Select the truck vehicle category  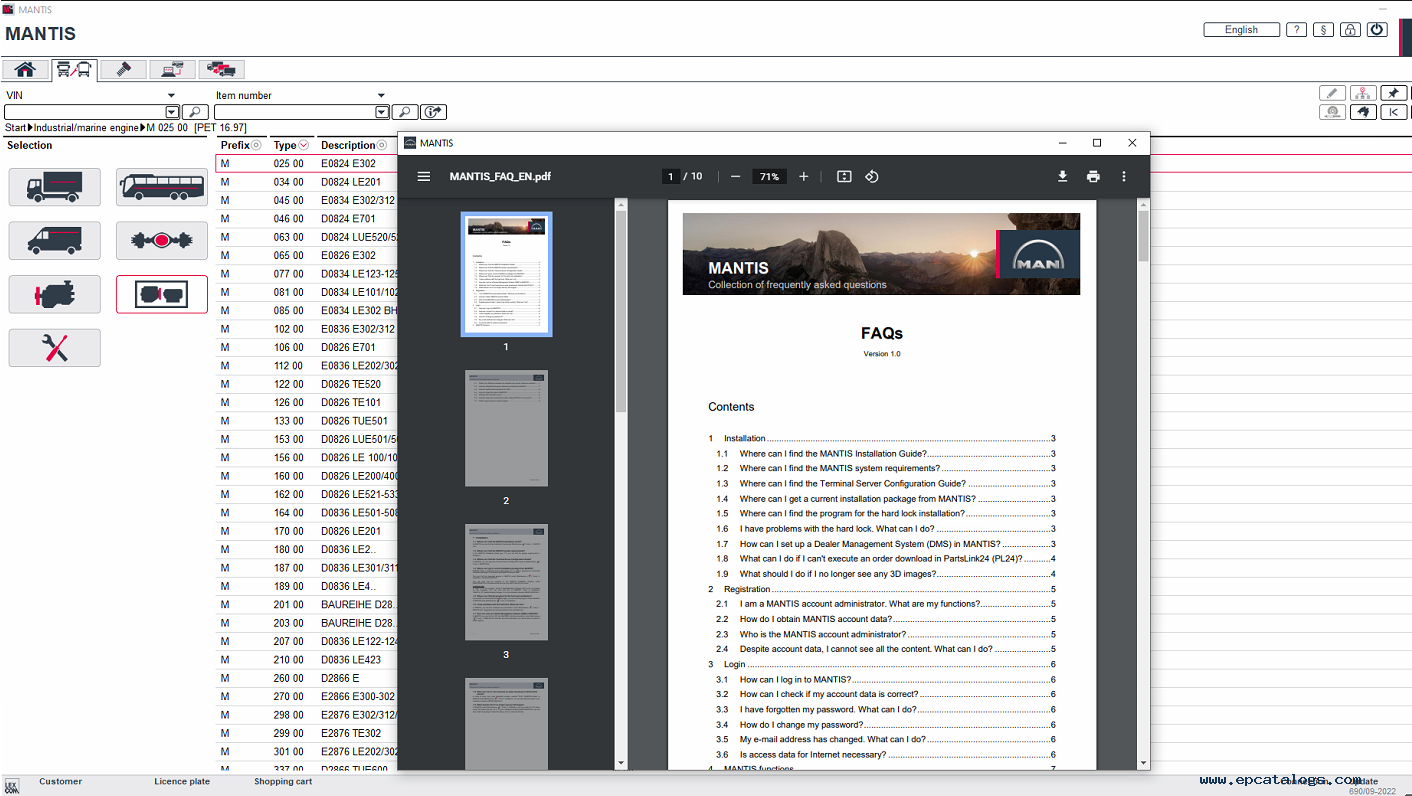(55, 187)
